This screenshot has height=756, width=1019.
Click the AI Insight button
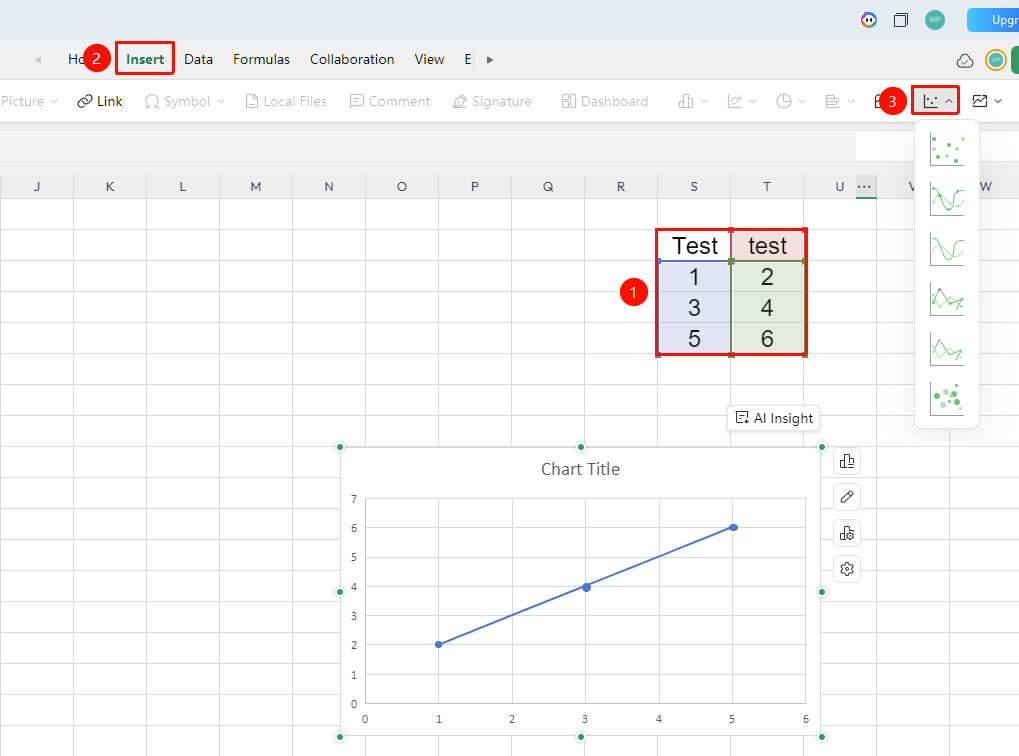click(x=774, y=418)
